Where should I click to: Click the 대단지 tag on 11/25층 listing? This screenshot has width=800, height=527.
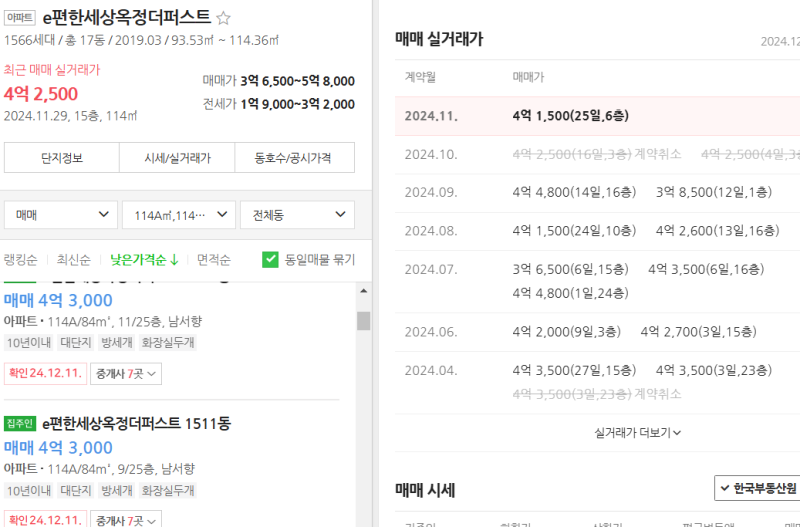click(76, 343)
